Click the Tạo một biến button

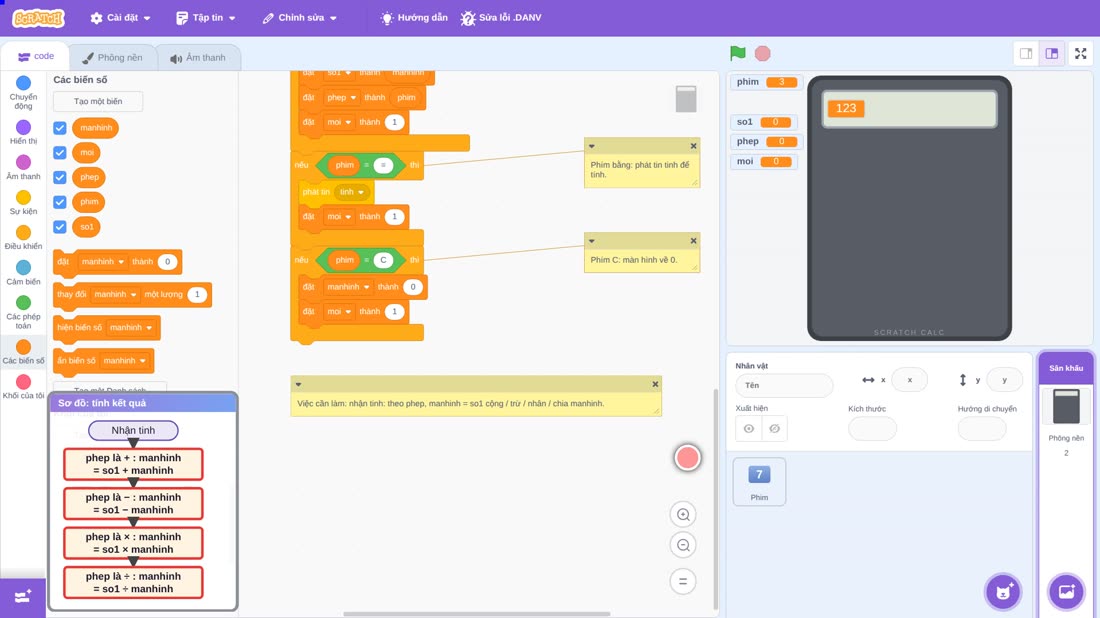(x=98, y=101)
